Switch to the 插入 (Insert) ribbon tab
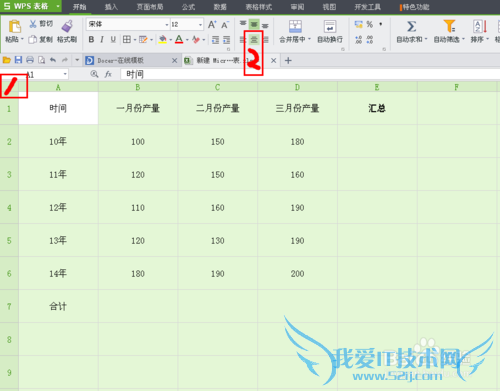The width and height of the screenshot is (500, 391). pyautogui.click(x=111, y=7)
